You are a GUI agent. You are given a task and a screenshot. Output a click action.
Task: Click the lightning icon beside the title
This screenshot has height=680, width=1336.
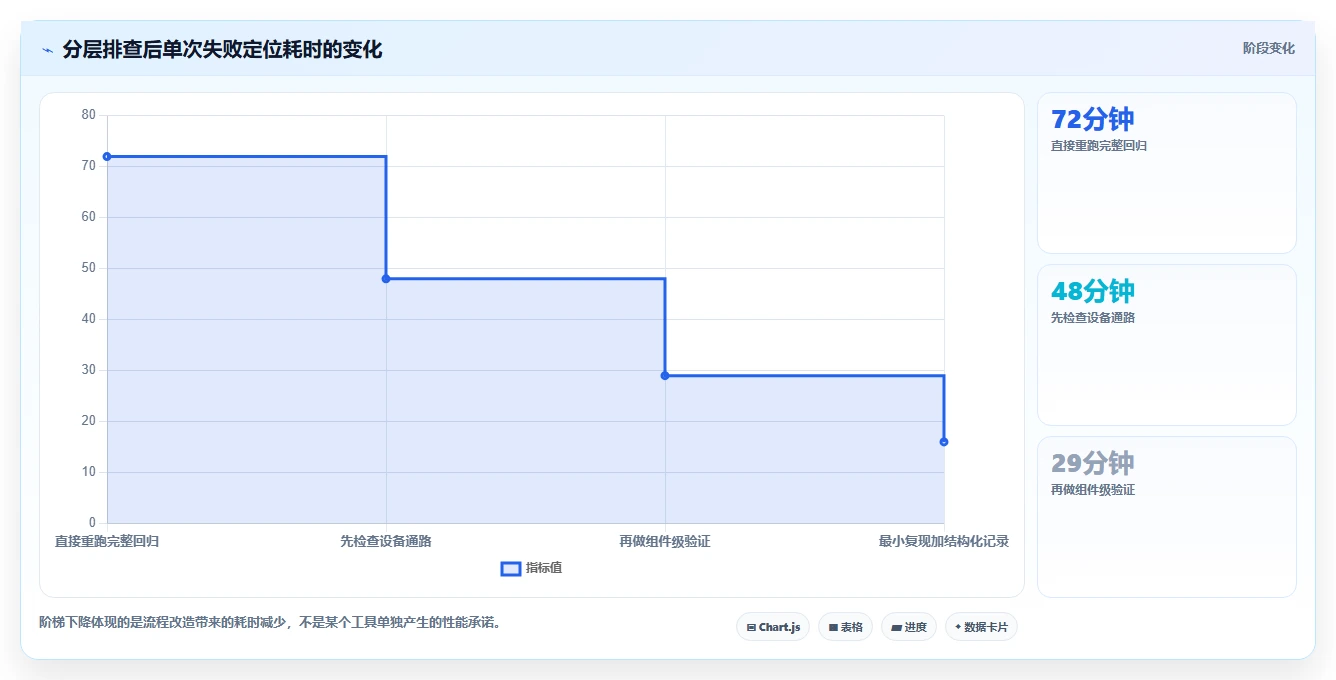(48, 50)
